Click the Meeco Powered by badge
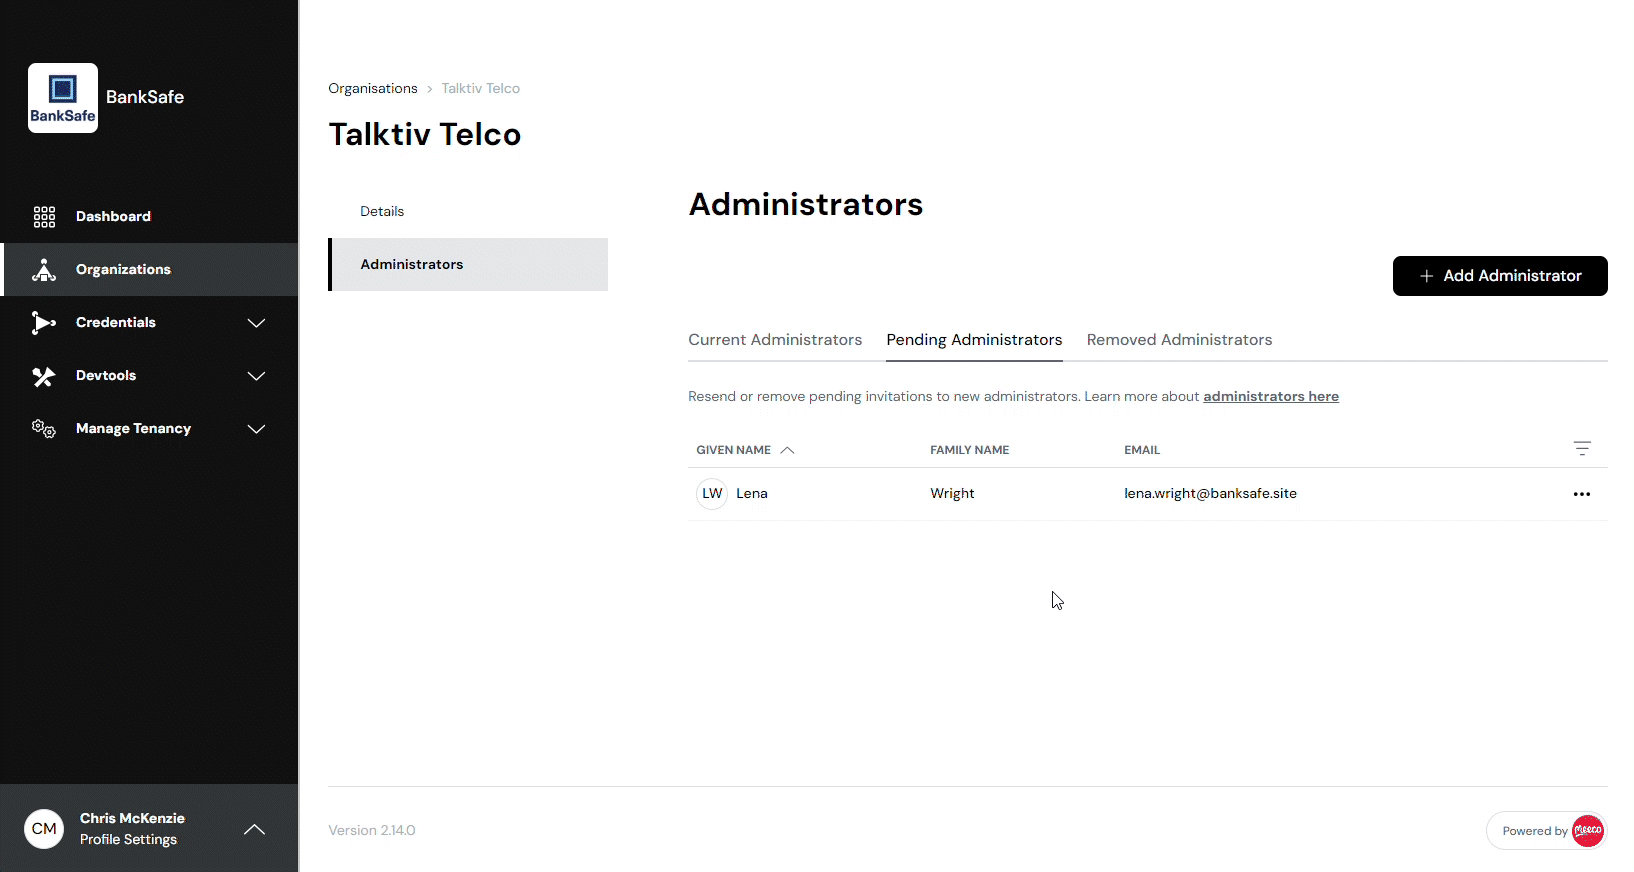The image size is (1634, 872). tap(1546, 831)
